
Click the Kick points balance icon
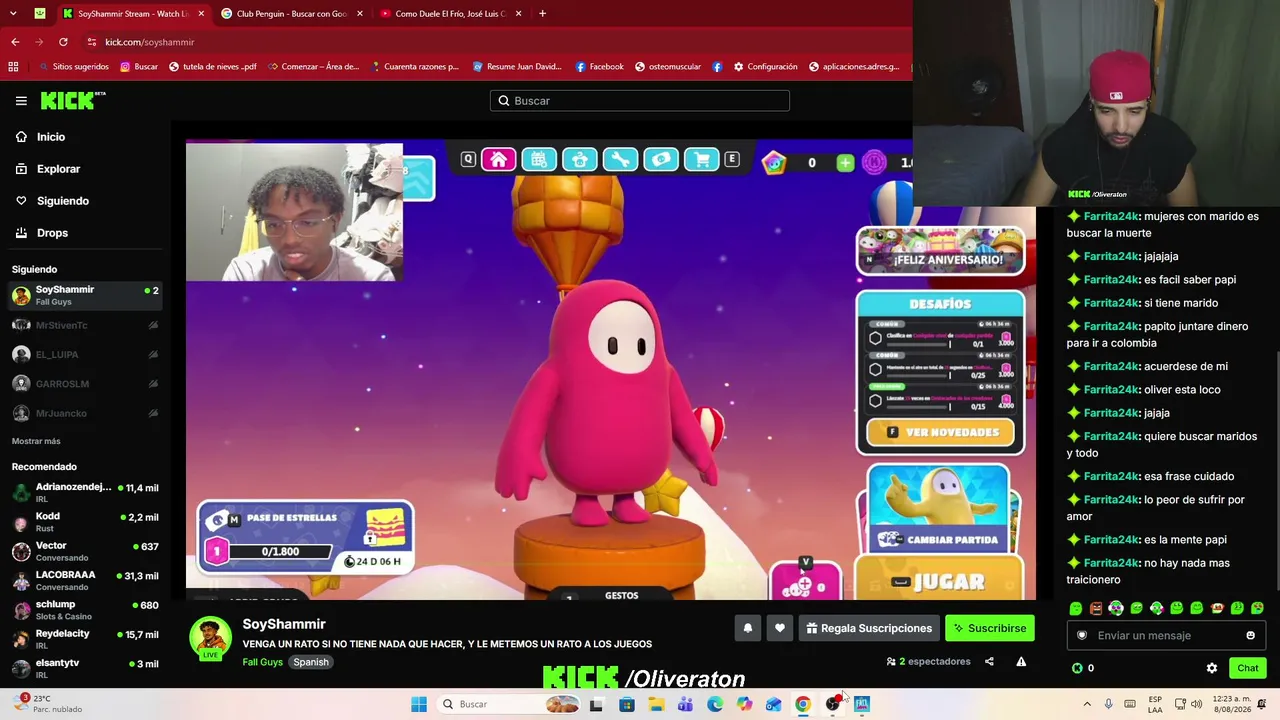[x=1077, y=668]
